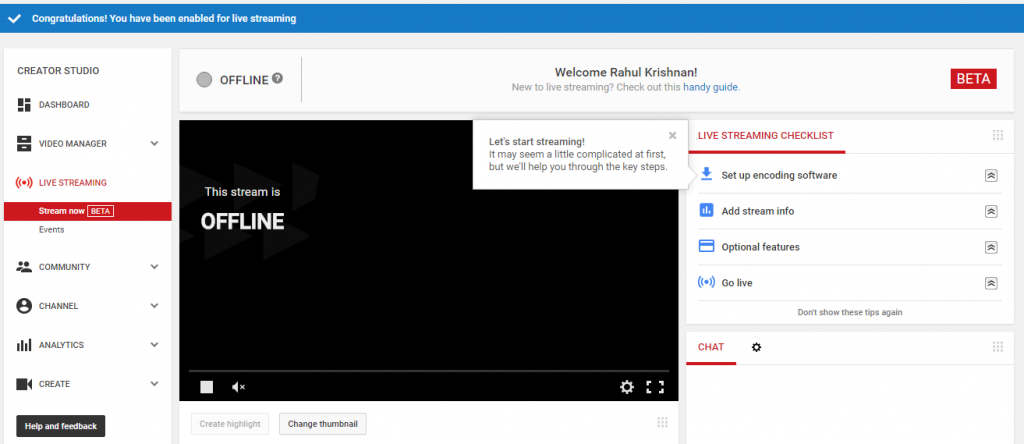Switch to Chat tab
This screenshot has height=444, width=1024.
pos(711,347)
